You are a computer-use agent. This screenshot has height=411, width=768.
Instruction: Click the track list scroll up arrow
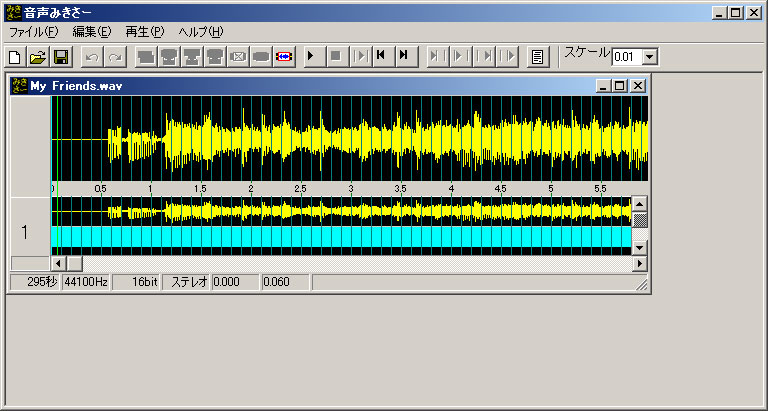pyautogui.click(x=640, y=204)
